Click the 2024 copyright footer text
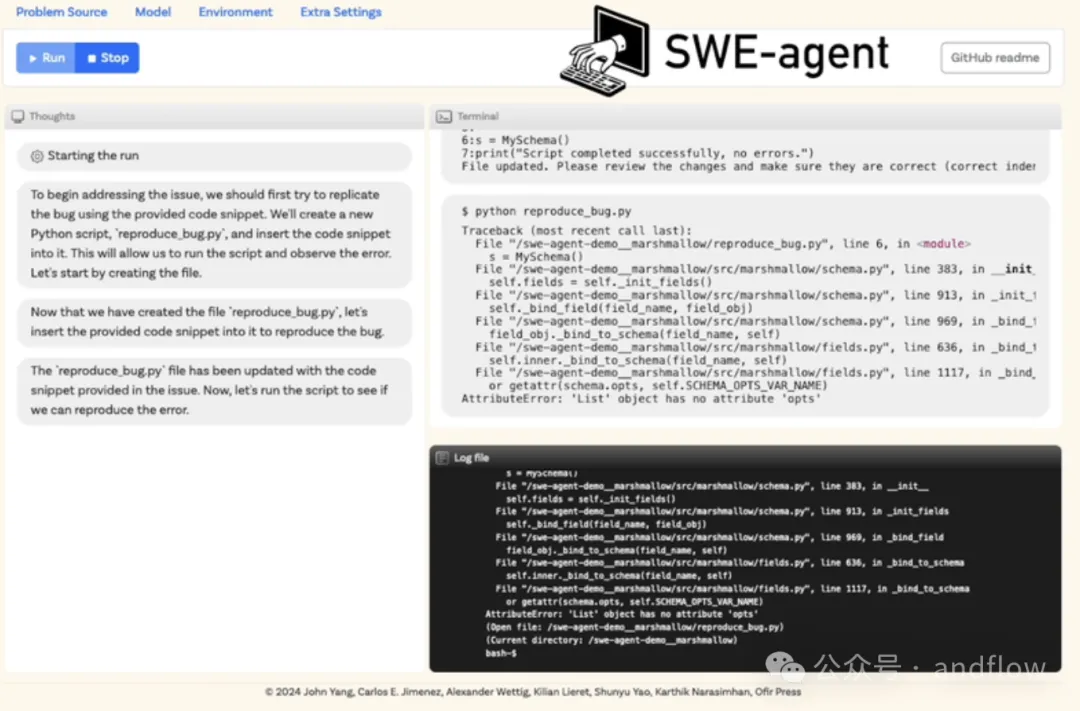The image size is (1080, 711). click(x=533, y=692)
